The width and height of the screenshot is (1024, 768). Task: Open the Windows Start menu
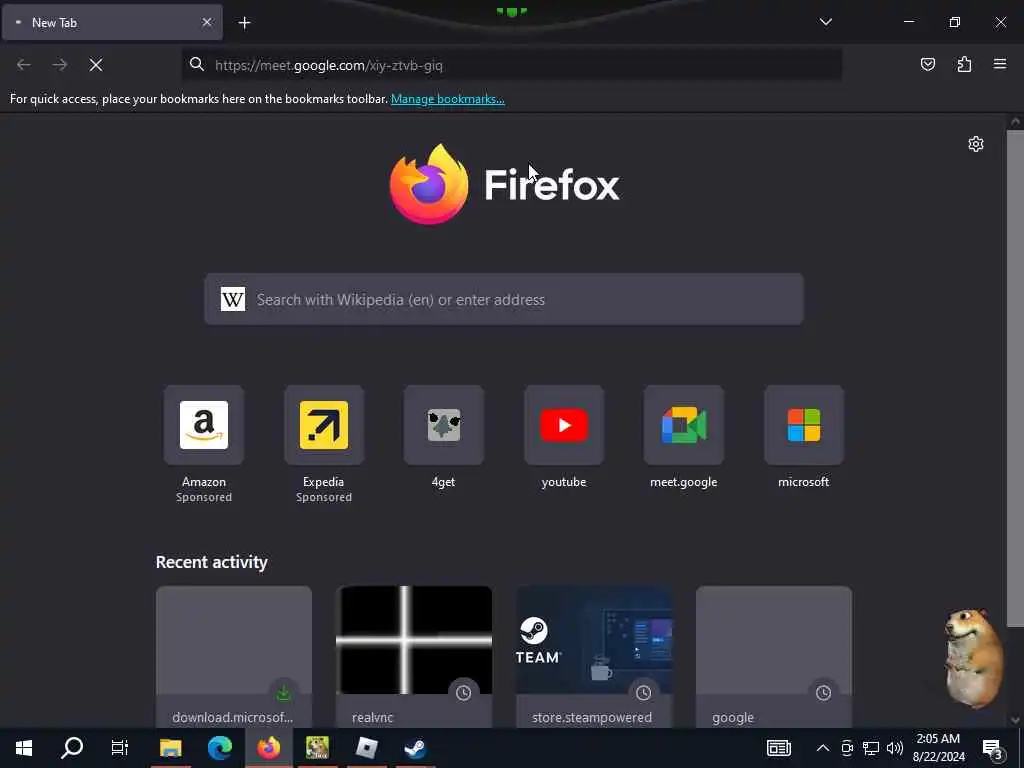coord(24,748)
